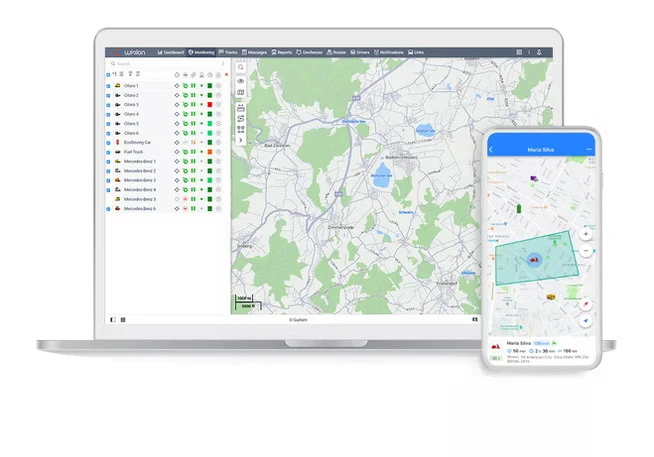
Task: Open the user account icon in the top bar
Action: pos(539,52)
